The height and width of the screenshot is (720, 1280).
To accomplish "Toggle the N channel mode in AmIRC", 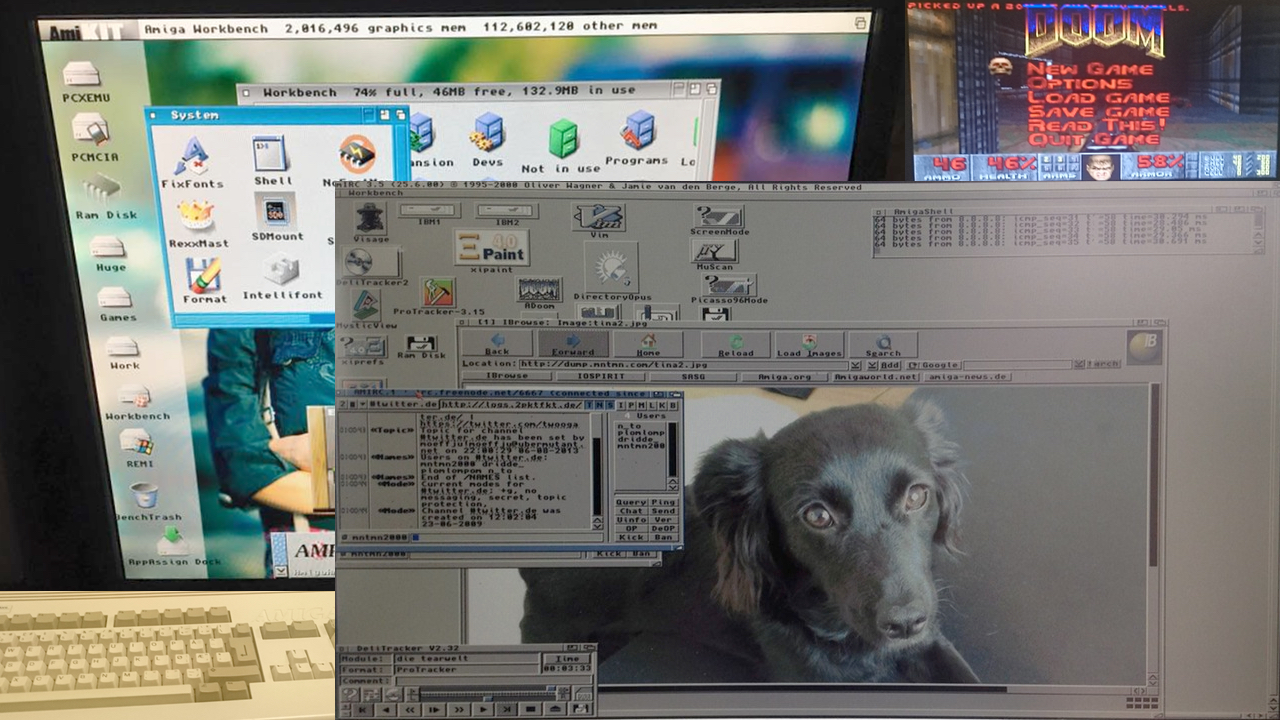I will click(599, 405).
